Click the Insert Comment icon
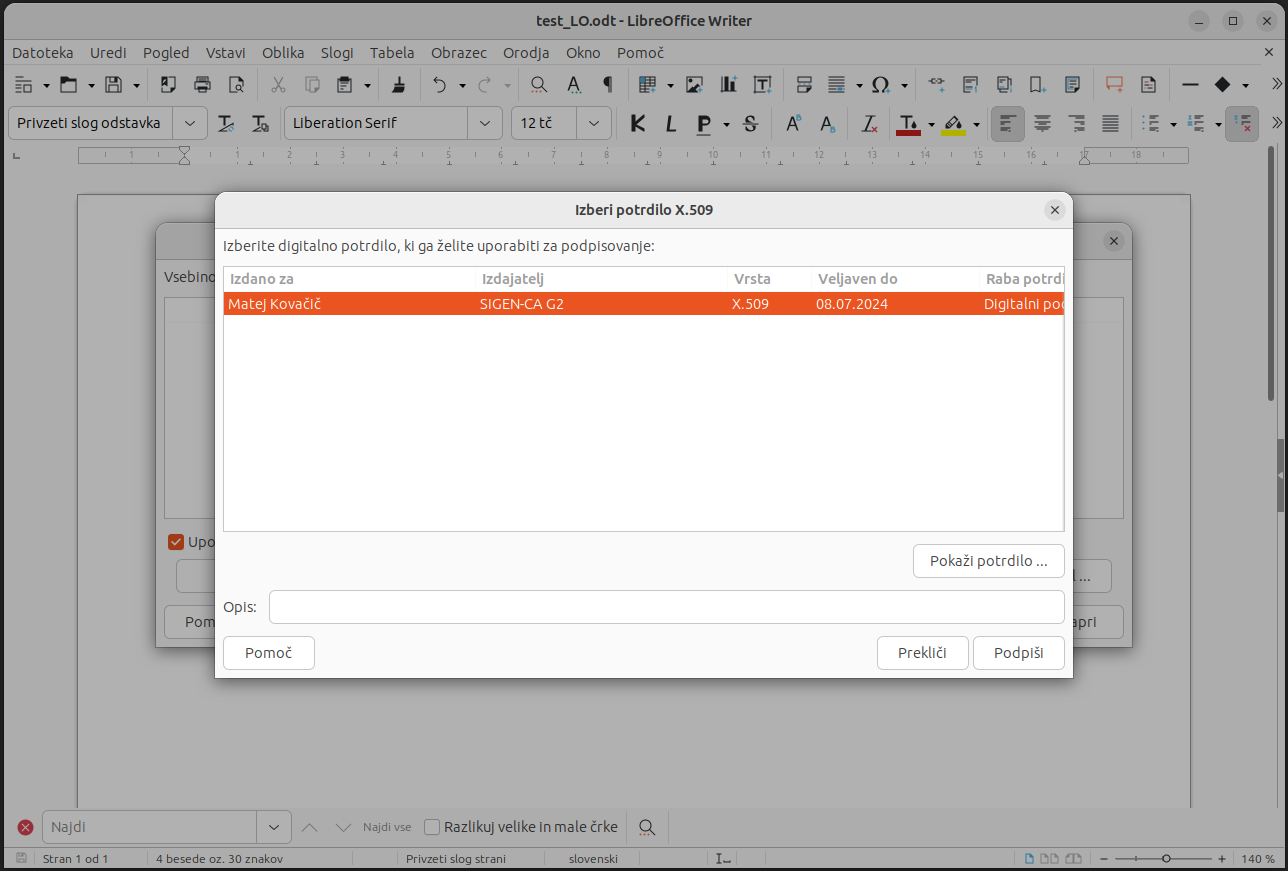 pyautogui.click(x=1114, y=85)
